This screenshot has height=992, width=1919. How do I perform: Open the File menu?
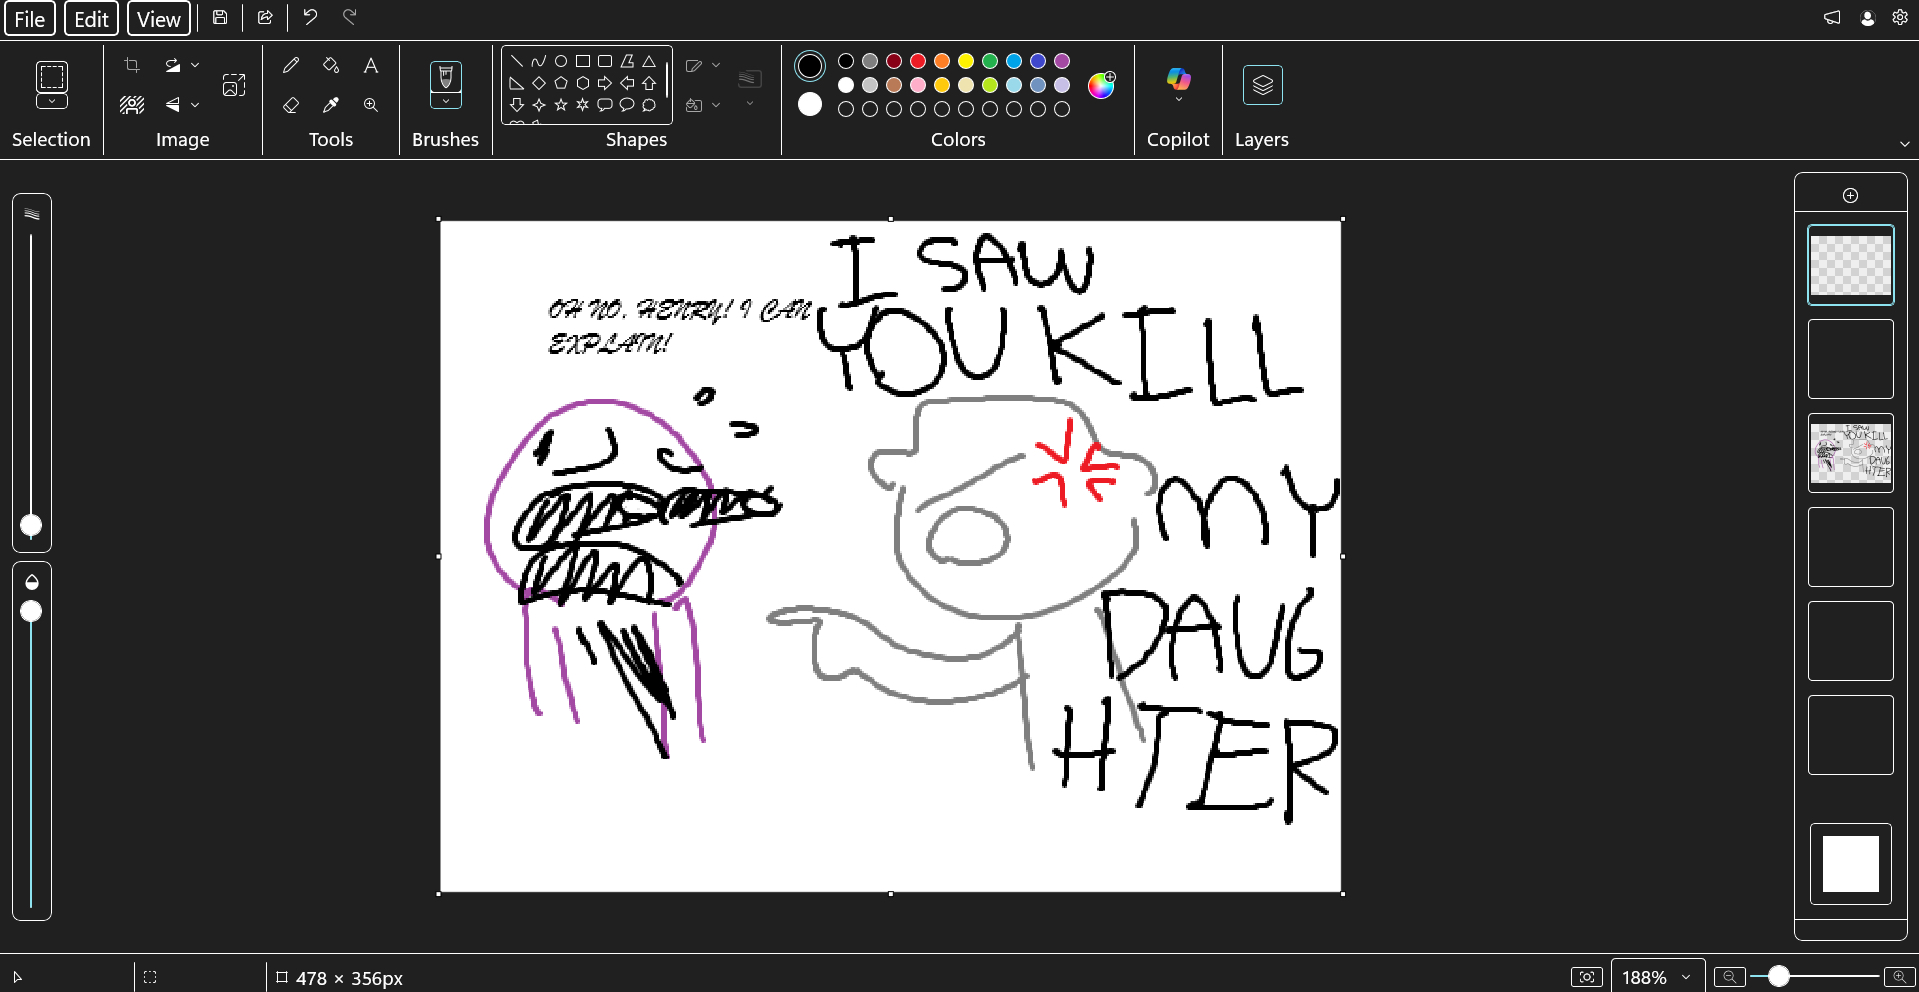tap(29, 19)
